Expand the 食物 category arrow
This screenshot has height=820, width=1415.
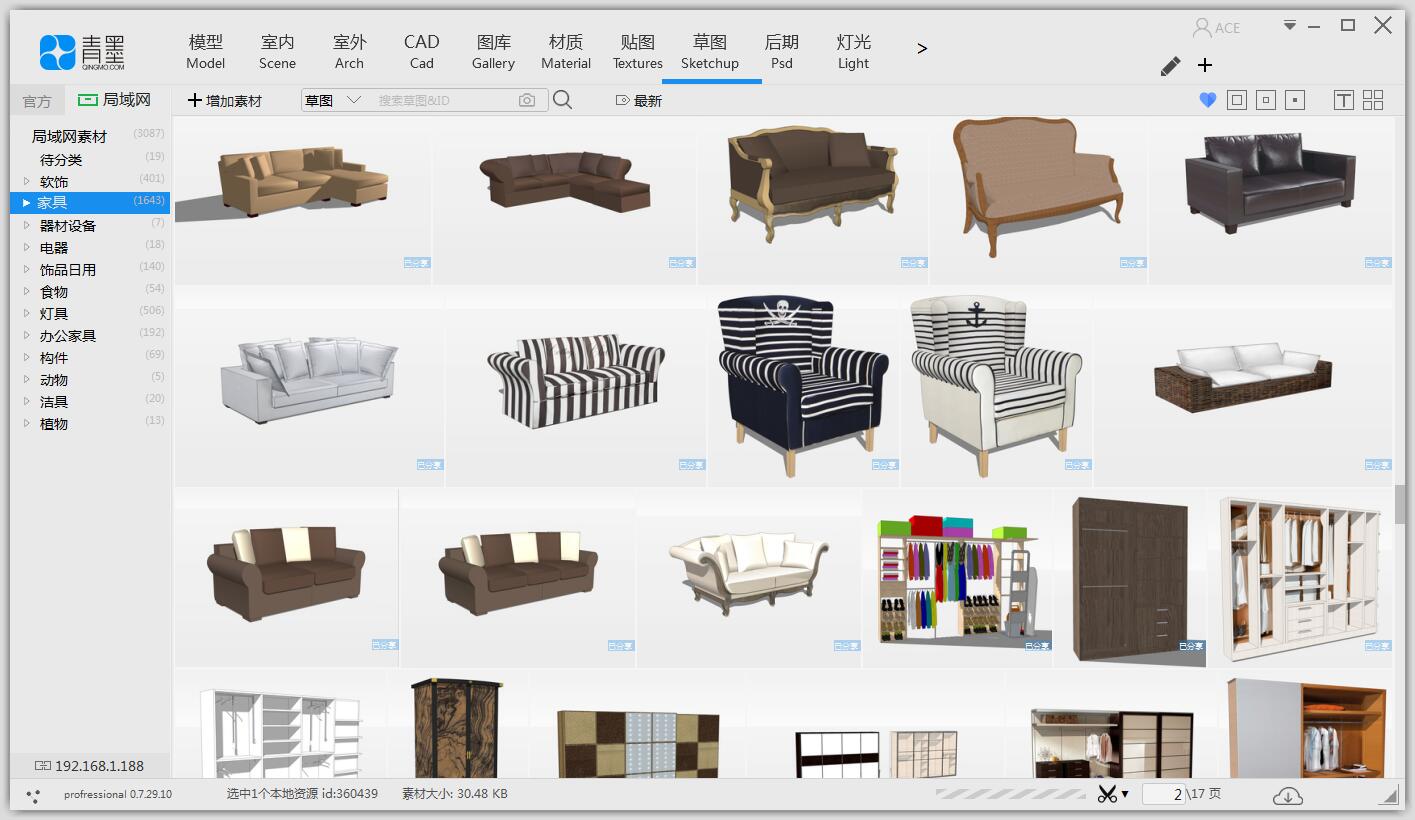(x=27, y=291)
